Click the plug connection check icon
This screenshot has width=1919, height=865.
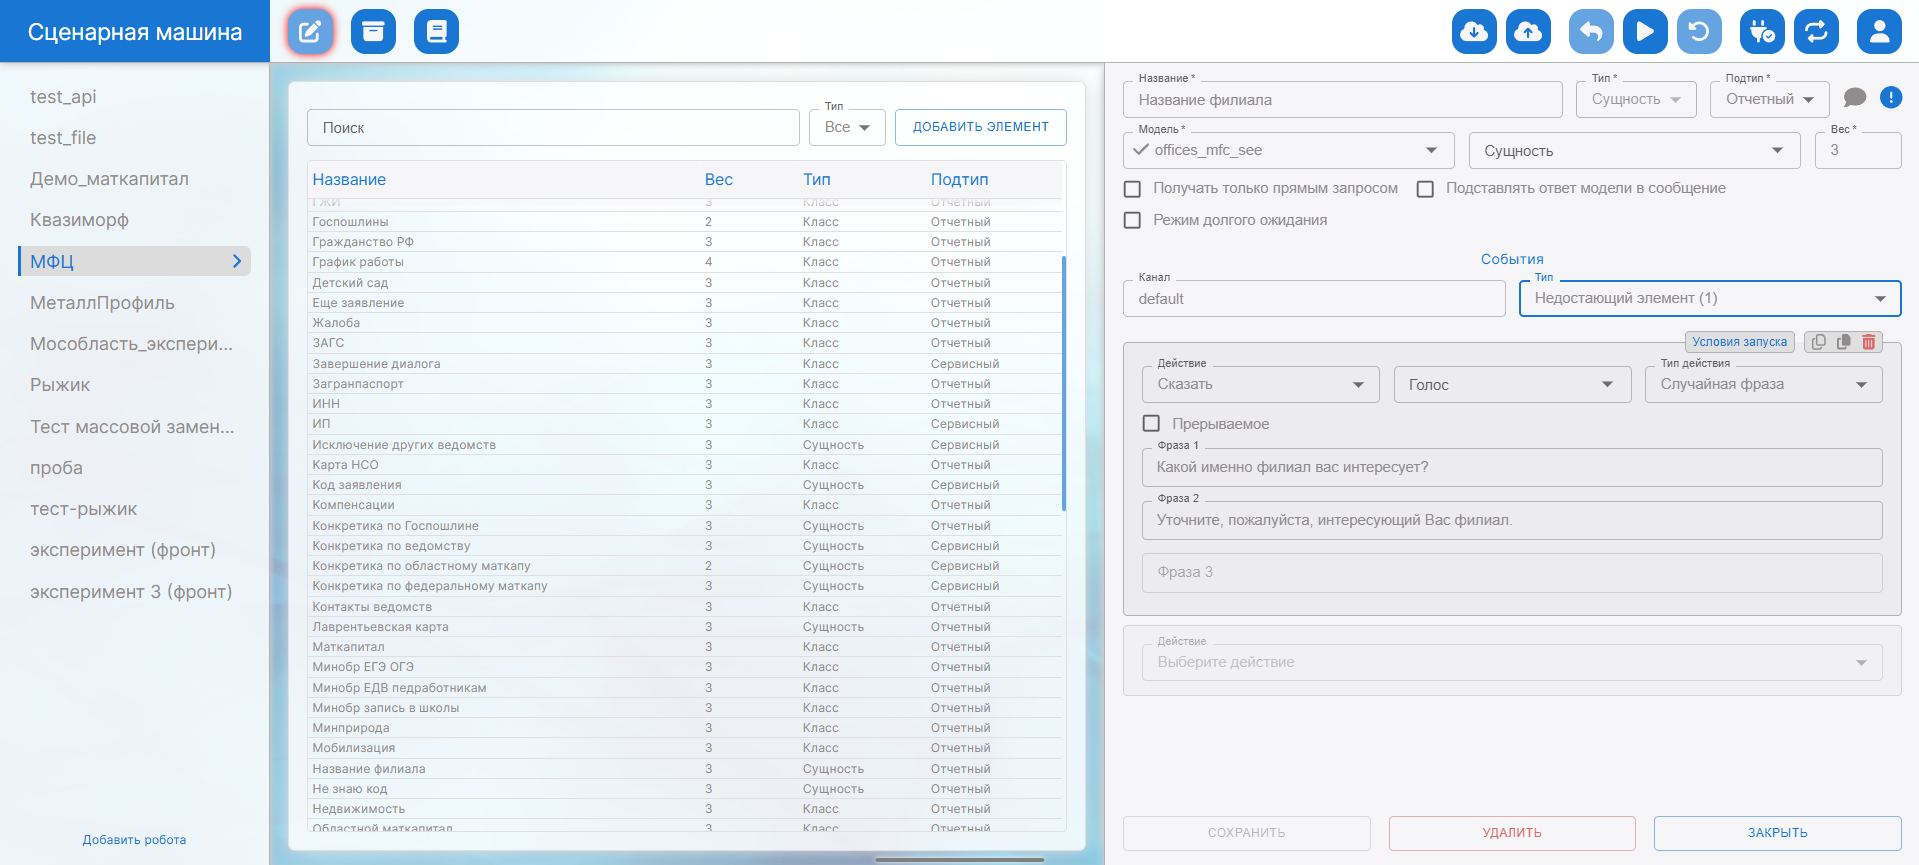pyautogui.click(x=1761, y=32)
